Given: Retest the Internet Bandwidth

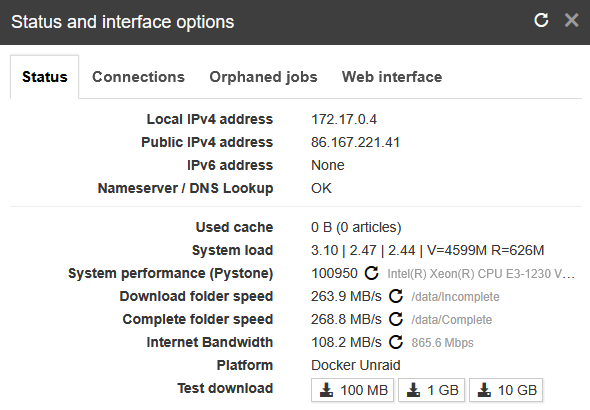Looking at the screenshot, I should coord(396,342).
